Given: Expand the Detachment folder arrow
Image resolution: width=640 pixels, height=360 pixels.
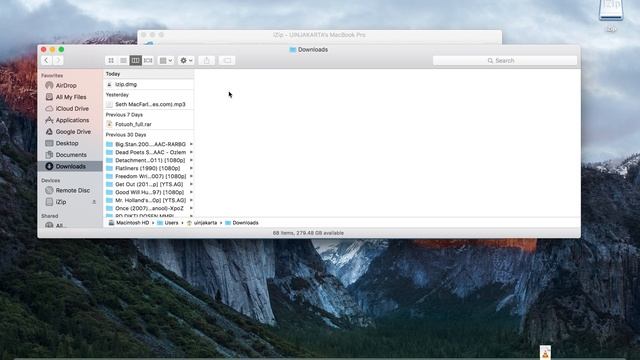Looking at the screenshot, I should point(191,160).
